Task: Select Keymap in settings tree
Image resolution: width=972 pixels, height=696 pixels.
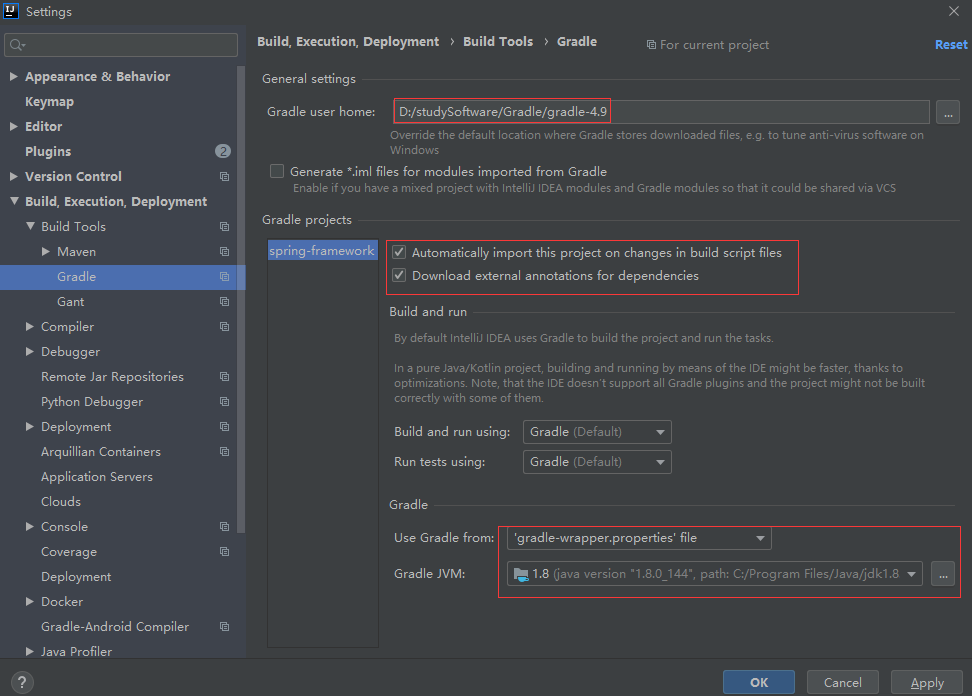Action: (49, 102)
